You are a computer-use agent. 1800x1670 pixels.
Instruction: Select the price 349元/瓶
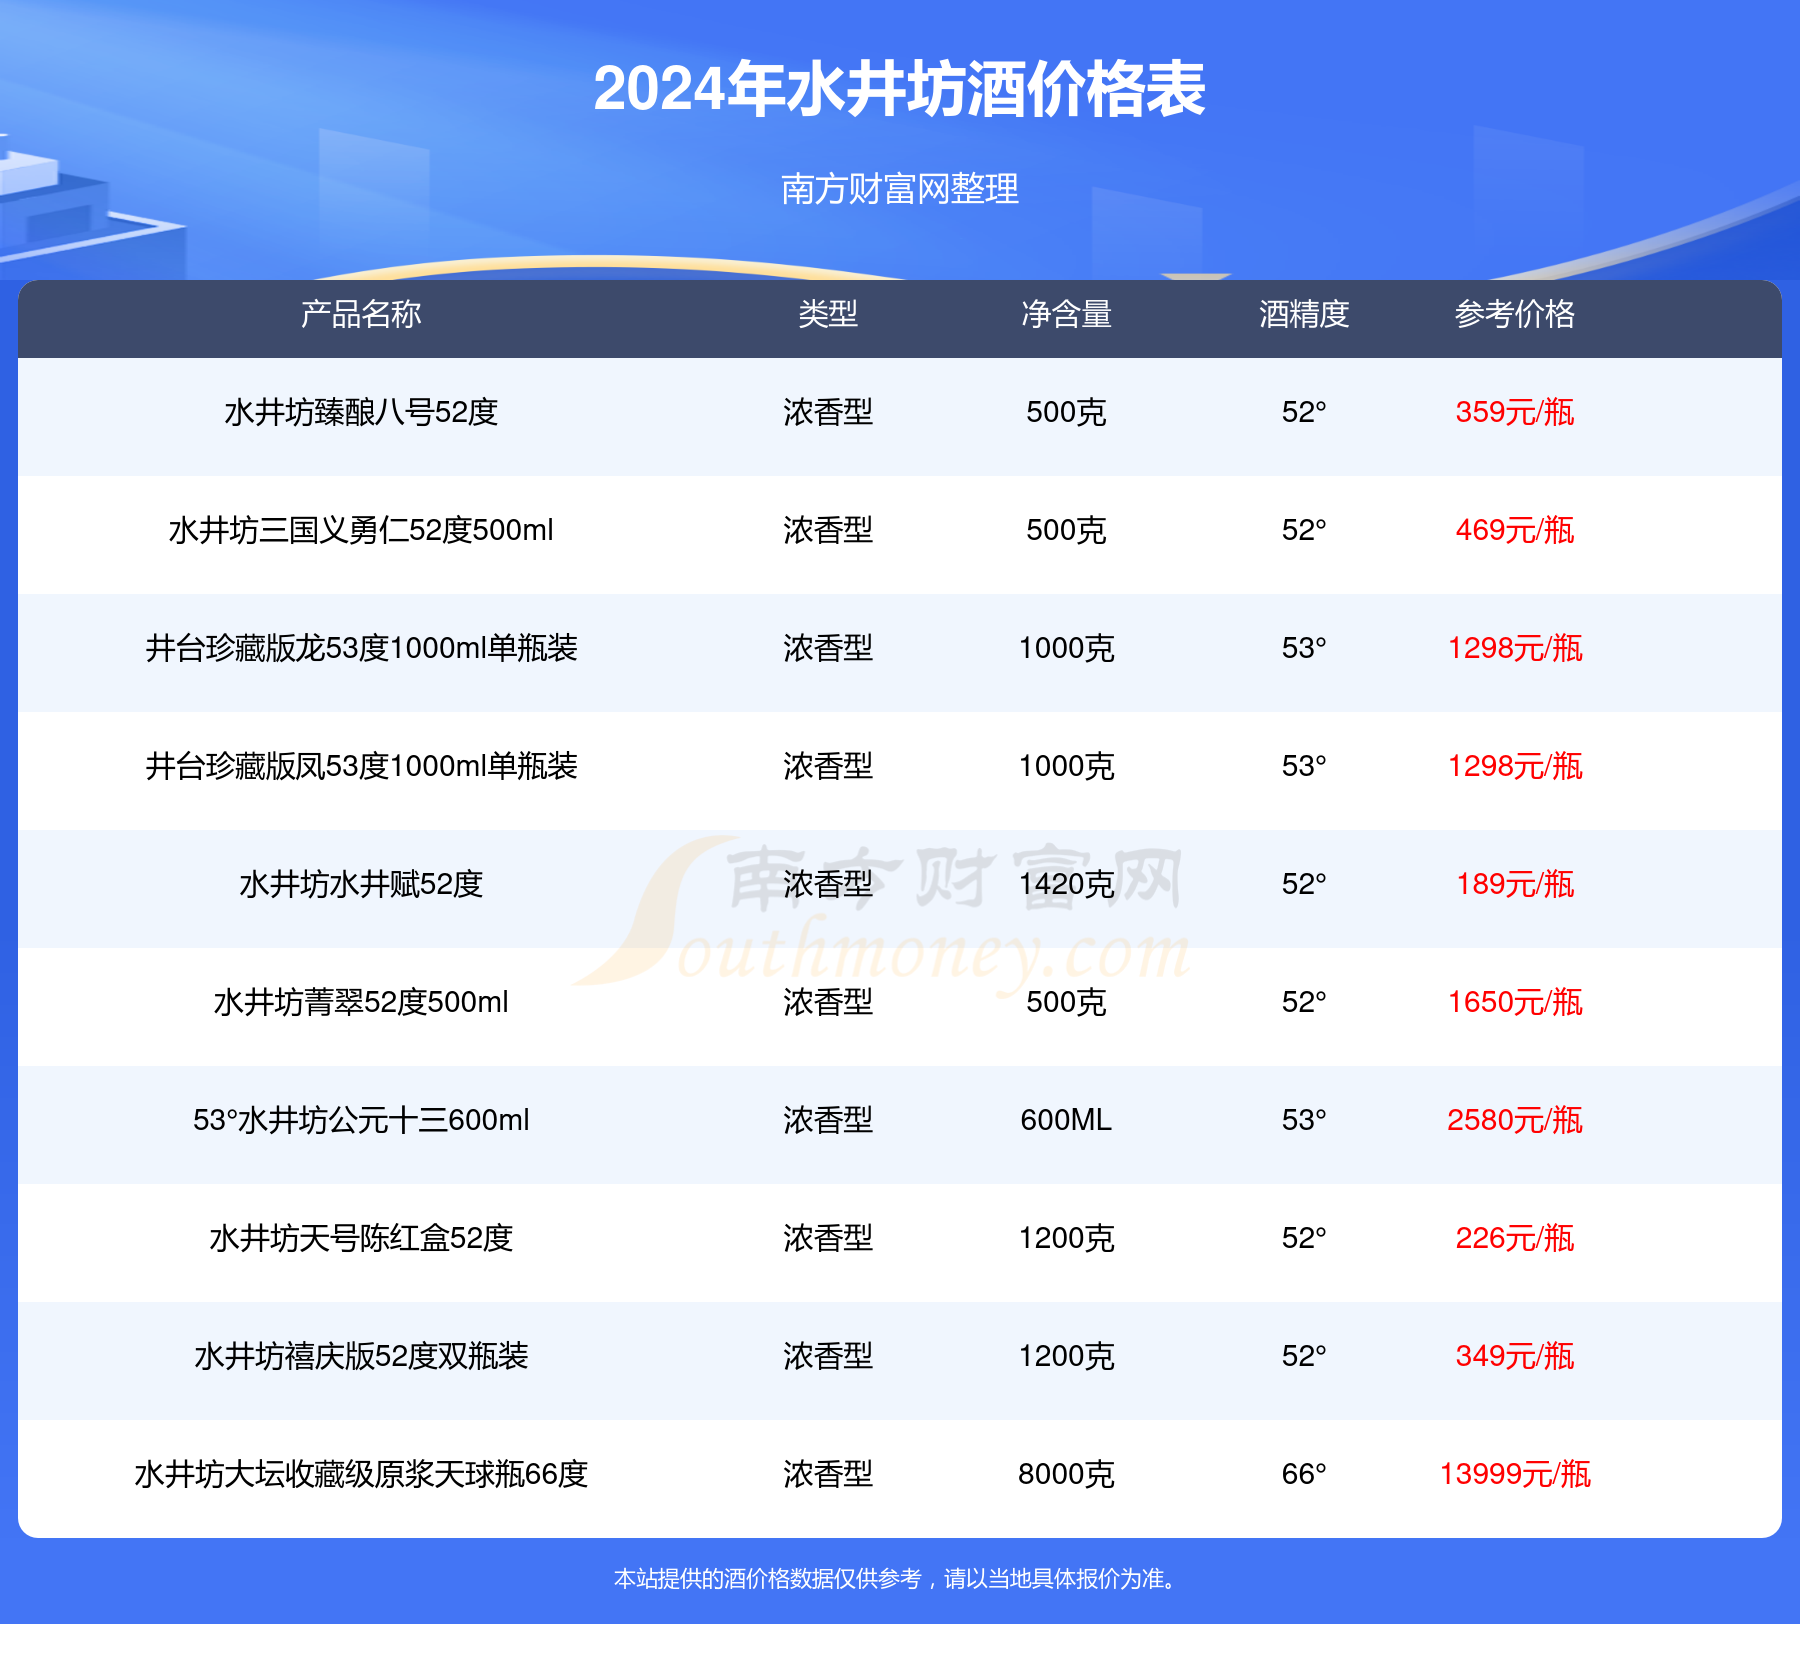pyautogui.click(x=1515, y=1356)
